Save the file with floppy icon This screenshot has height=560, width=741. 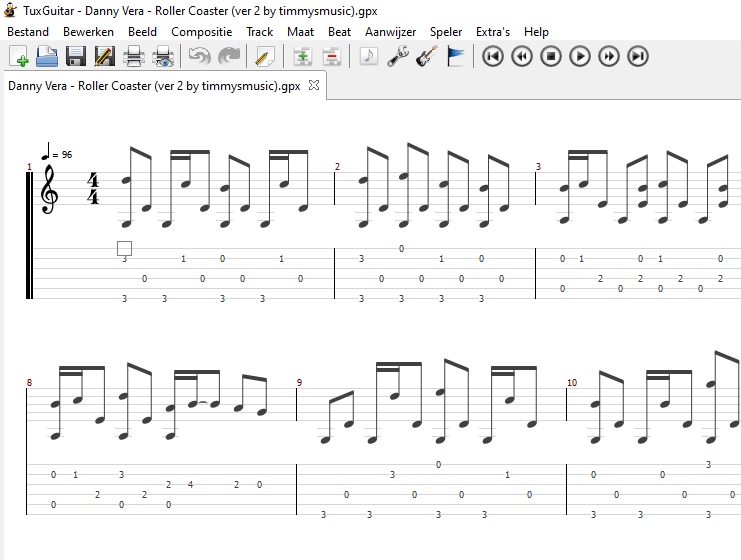coord(76,56)
